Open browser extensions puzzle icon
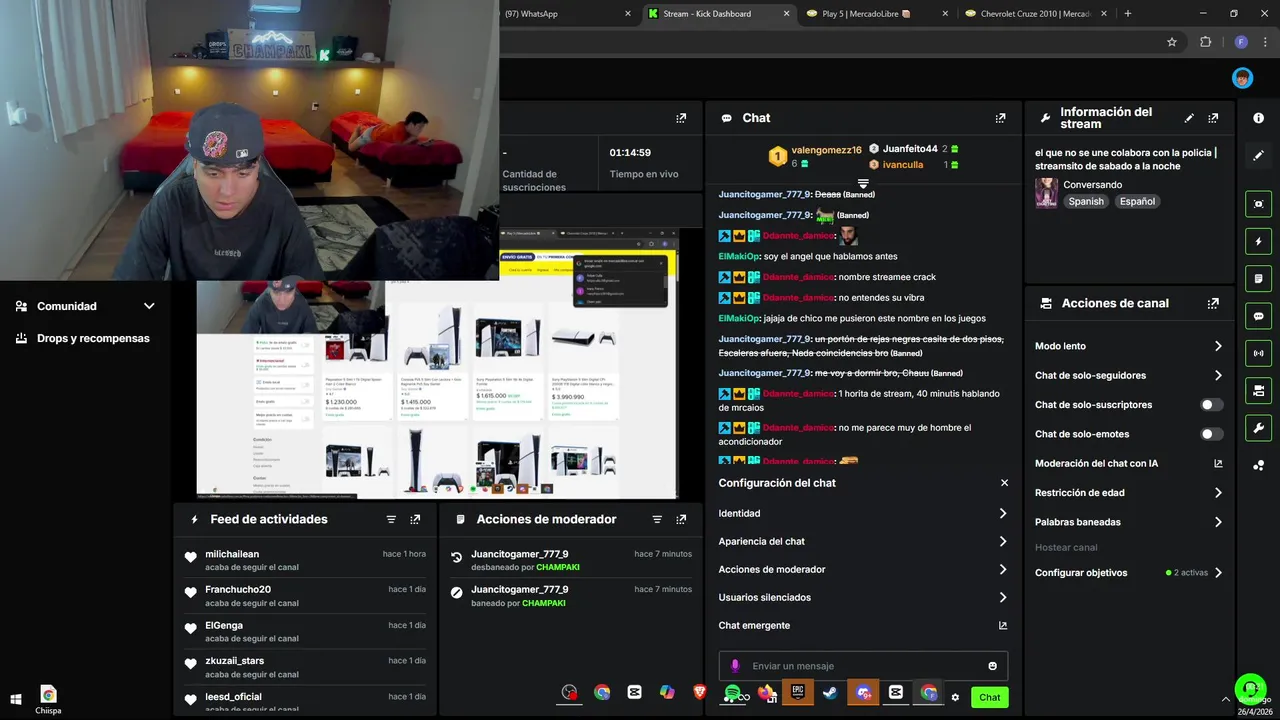This screenshot has height=720, width=1280. coord(1205,42)
